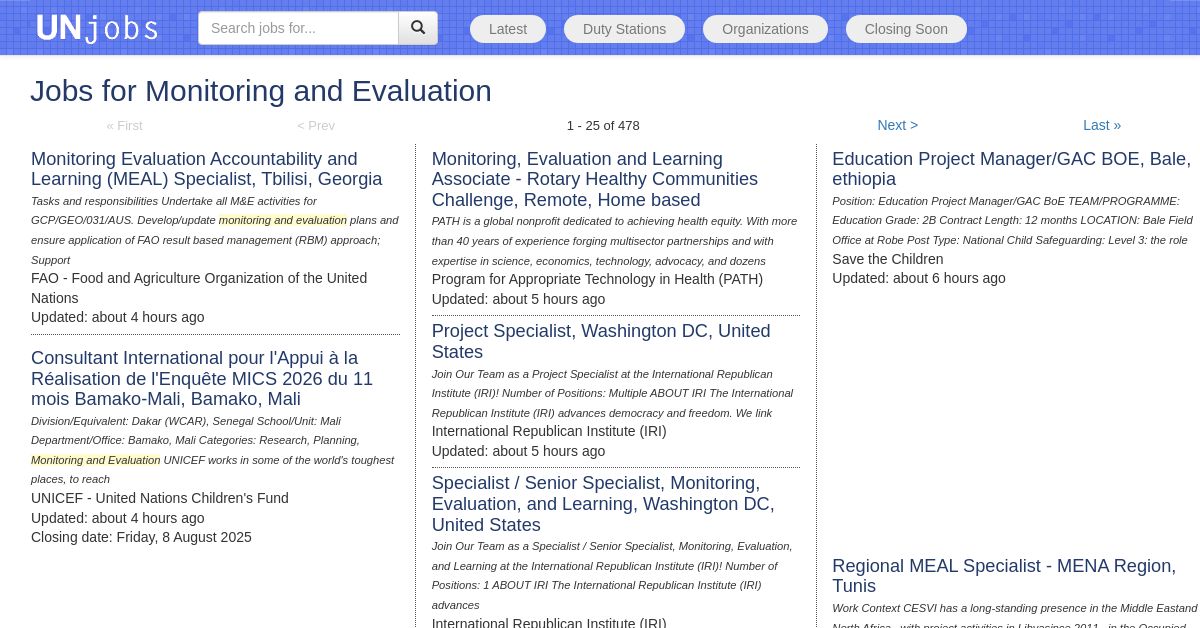Screen dimensions: 1200x628
Task: Click highlighted Monitoring and Evaluation in UNICEF description
Action: (96, 460)
